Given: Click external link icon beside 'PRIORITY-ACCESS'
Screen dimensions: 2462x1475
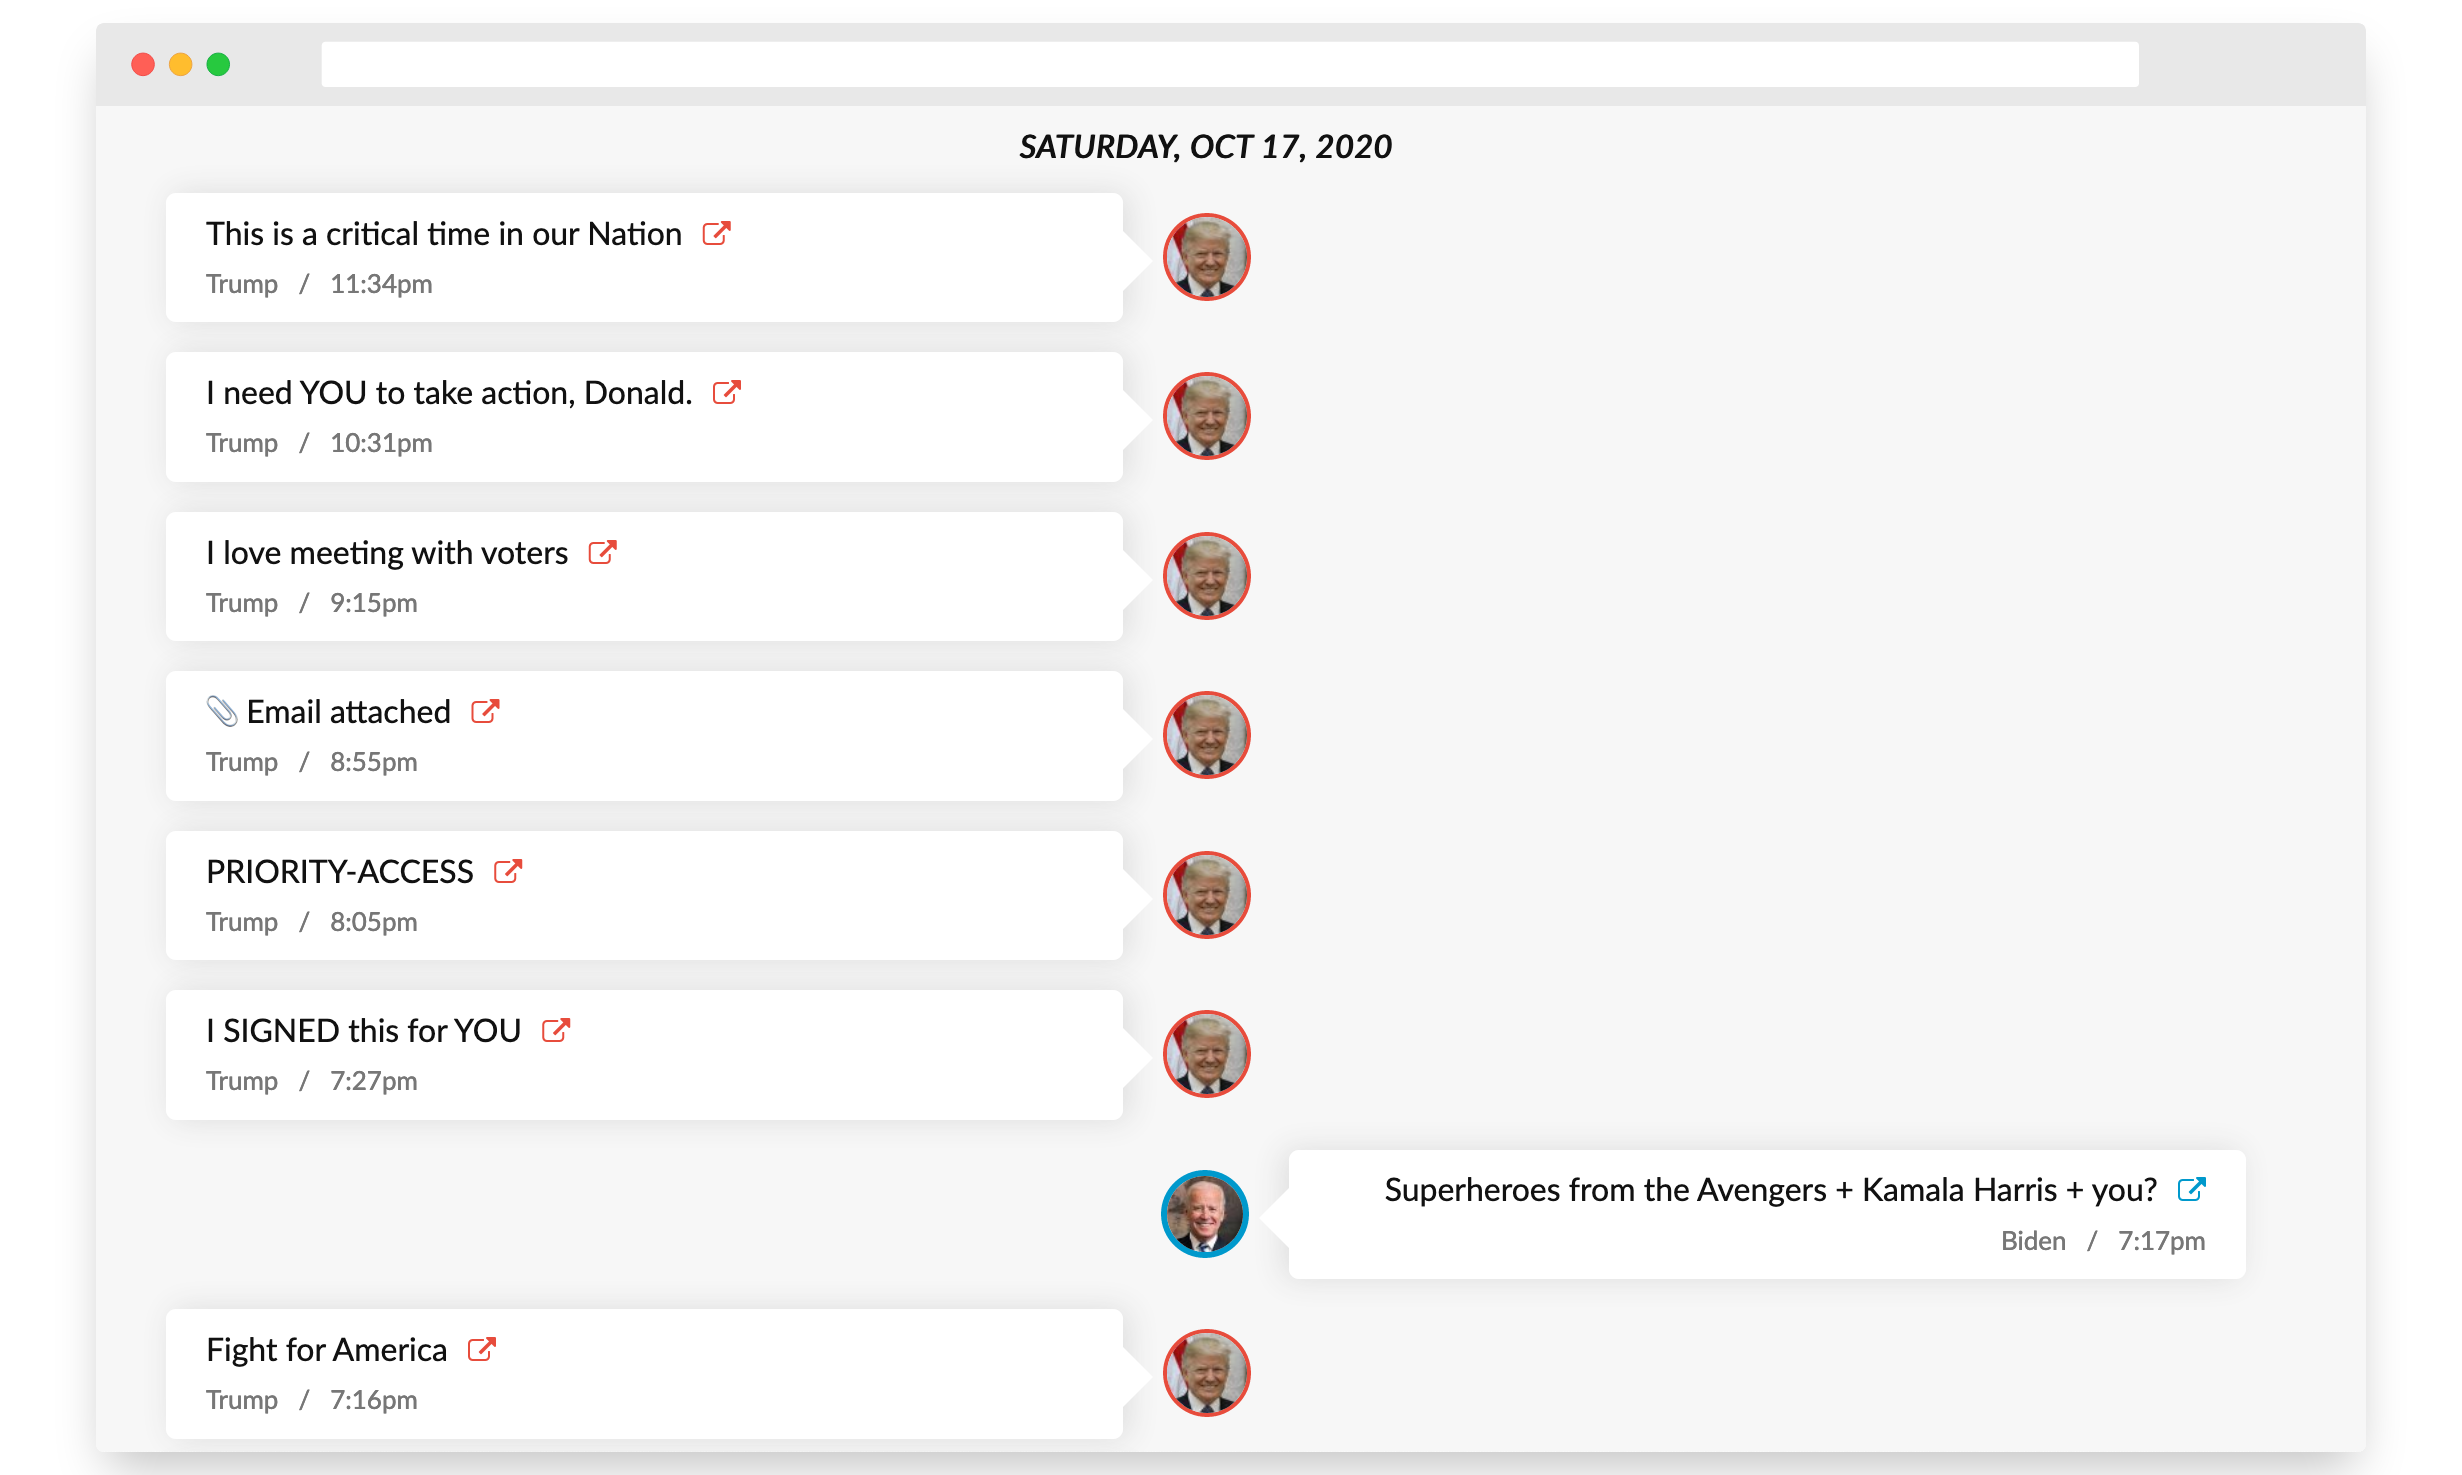Looking at the screenshot, I should point(508,871).
